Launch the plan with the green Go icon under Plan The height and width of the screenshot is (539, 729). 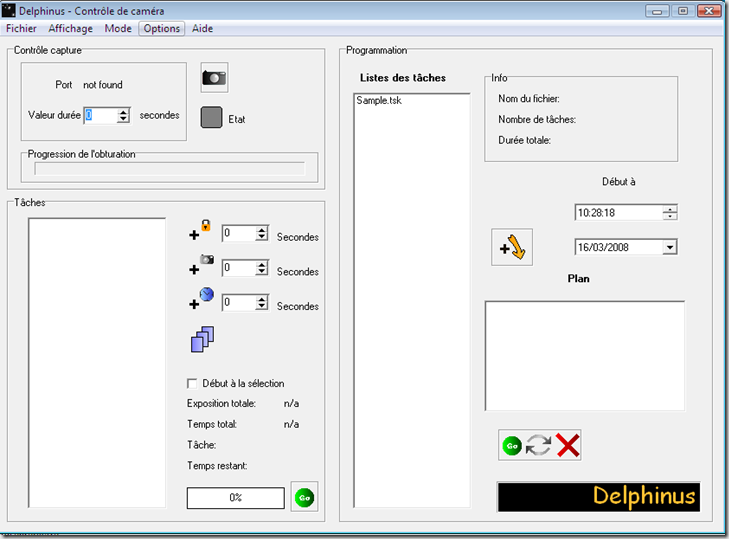(x=512, y=446)
